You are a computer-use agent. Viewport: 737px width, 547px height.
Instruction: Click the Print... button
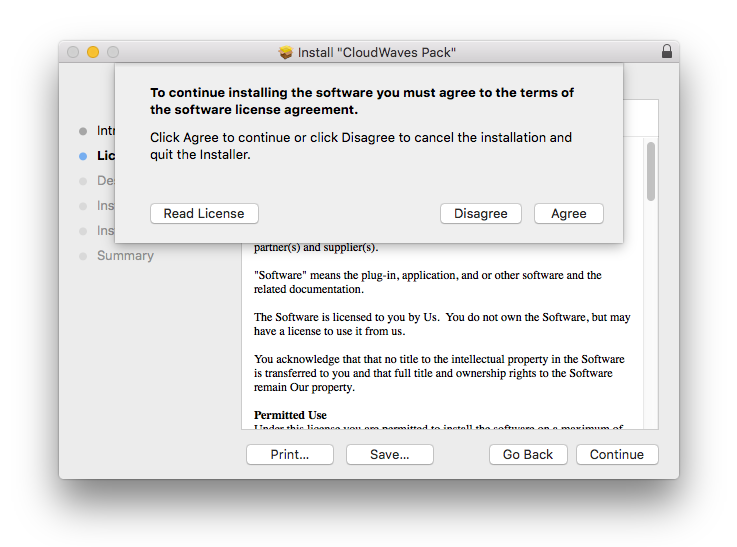(290, 454)
